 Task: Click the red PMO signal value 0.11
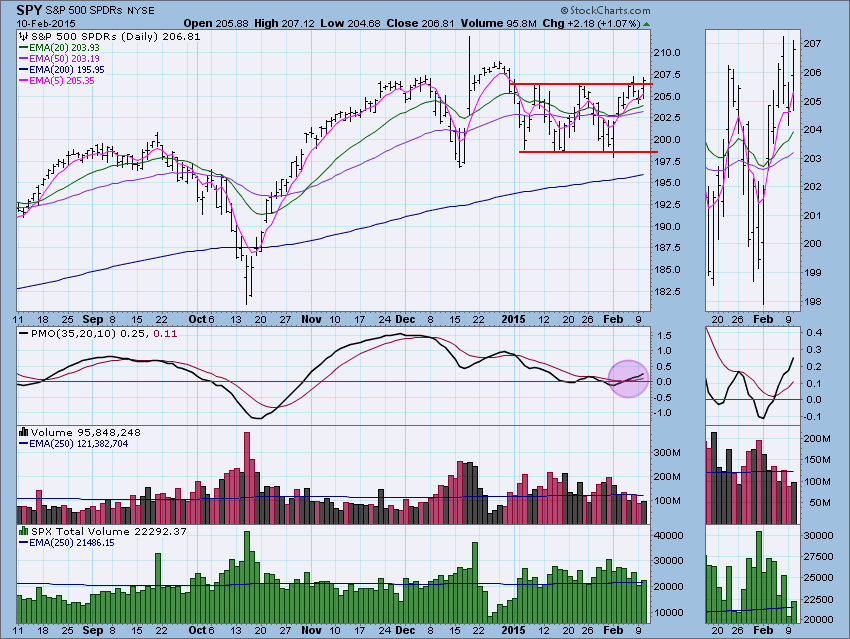165,333
